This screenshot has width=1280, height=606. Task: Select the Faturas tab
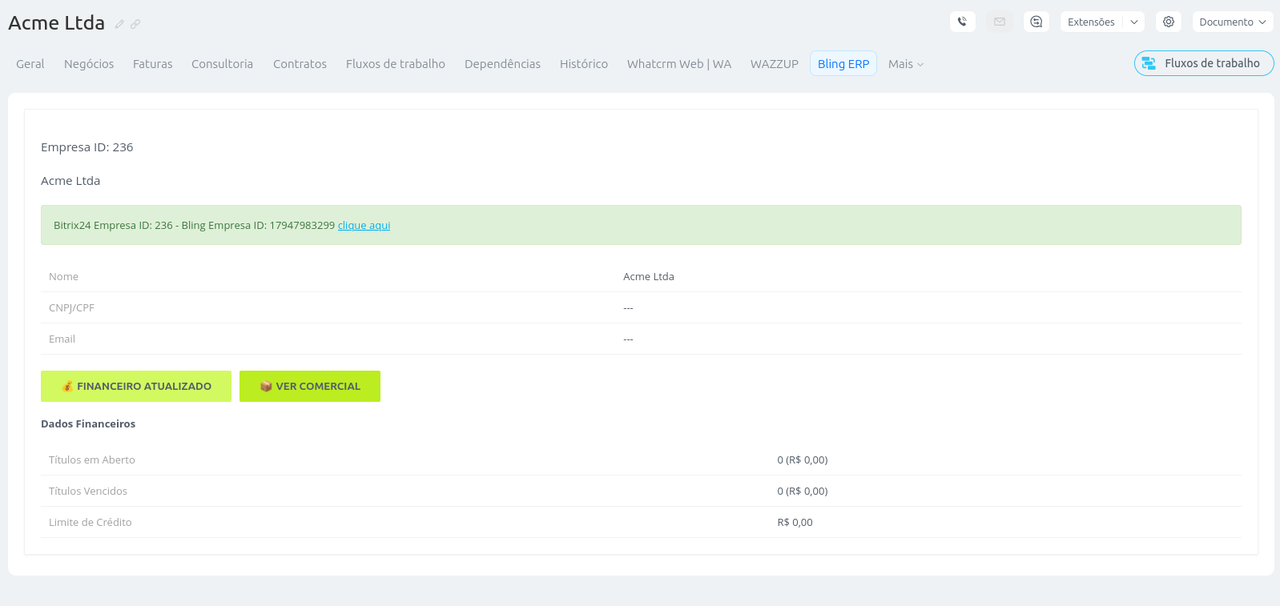[152, 64]
